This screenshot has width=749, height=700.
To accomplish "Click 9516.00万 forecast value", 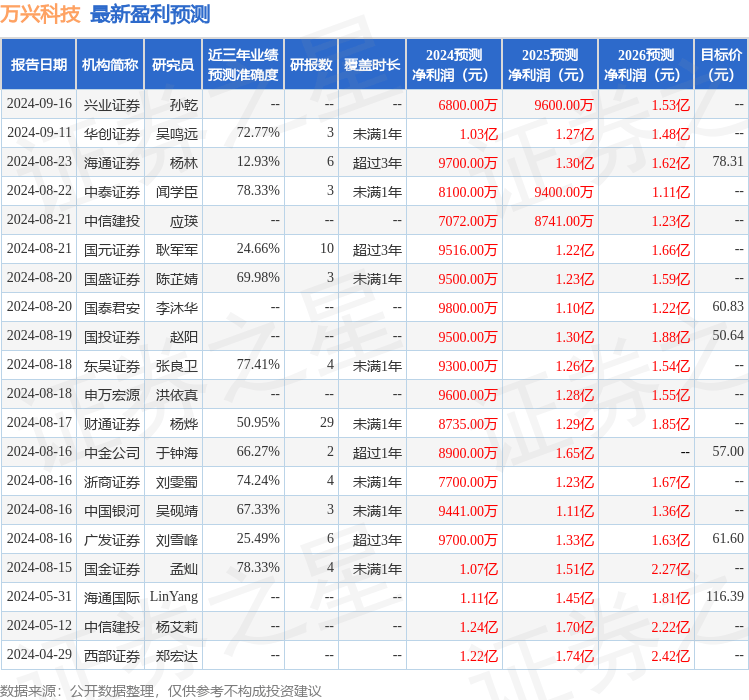I will pos(468,250).
